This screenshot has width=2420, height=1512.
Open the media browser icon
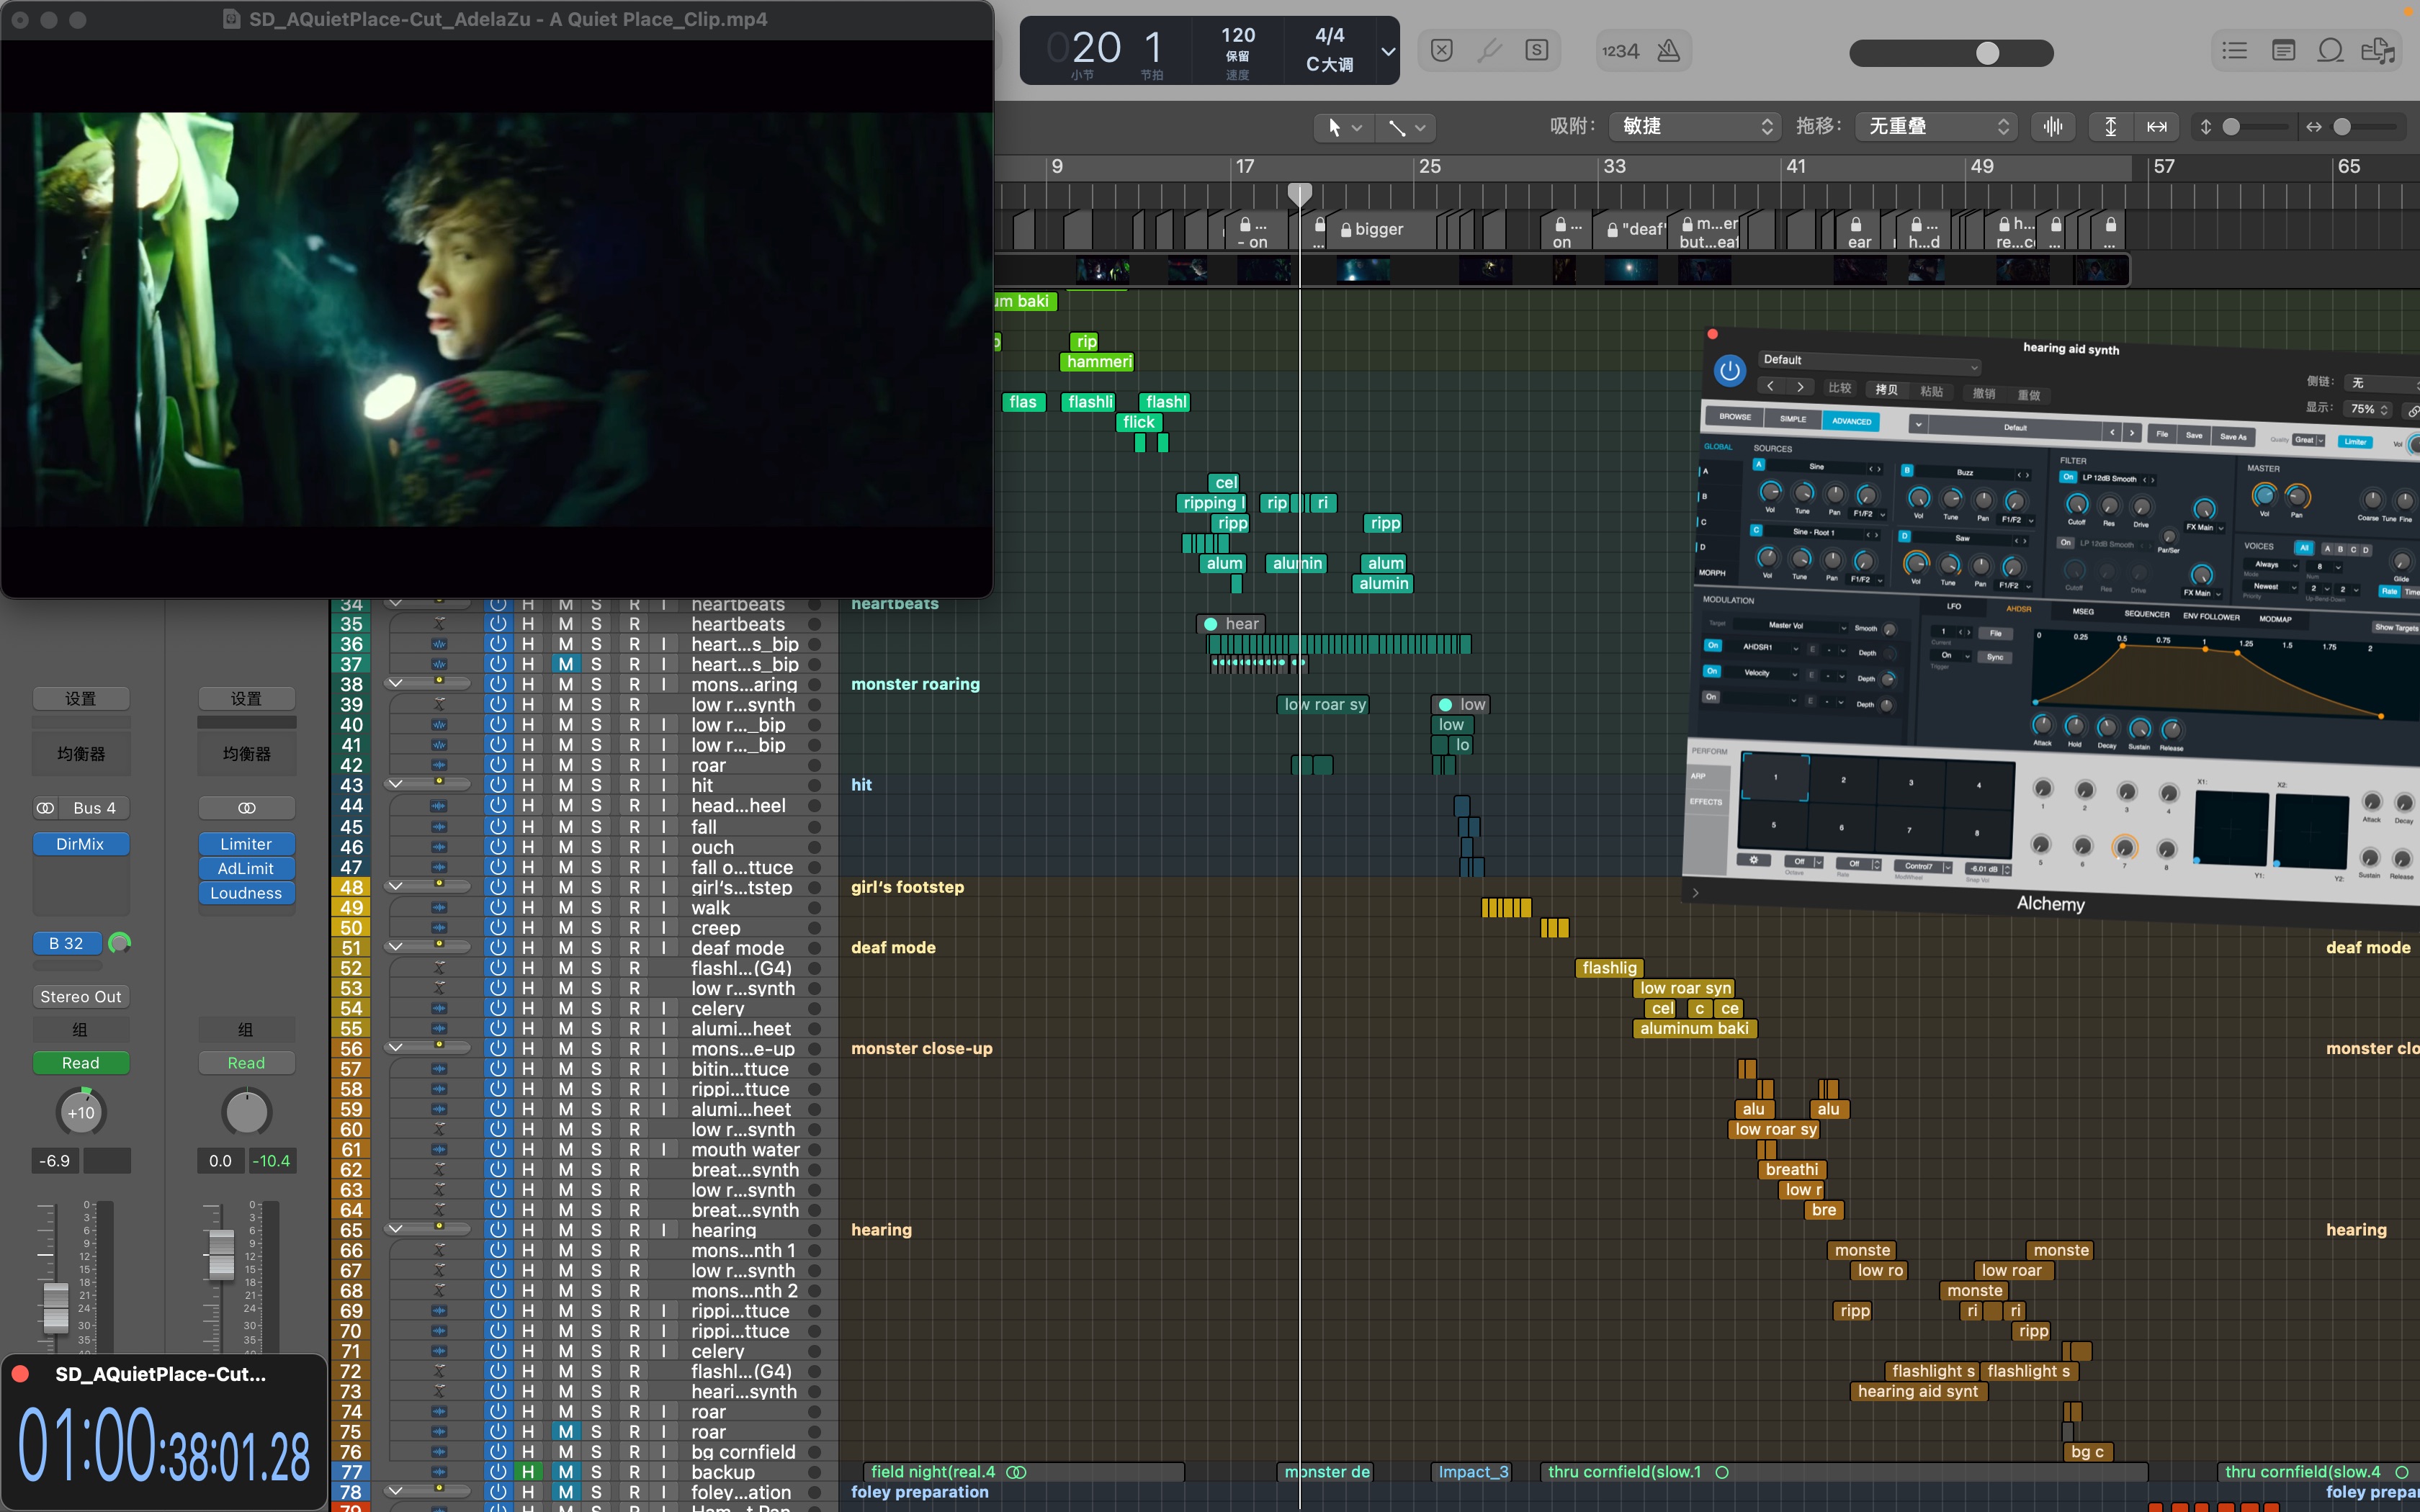pos(2378,50)
